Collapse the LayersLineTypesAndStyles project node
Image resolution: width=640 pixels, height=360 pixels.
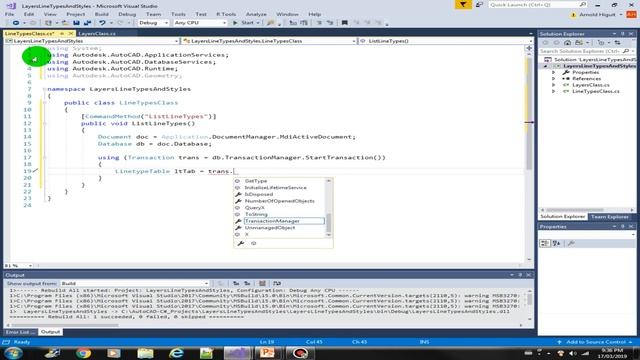(546, 66)
